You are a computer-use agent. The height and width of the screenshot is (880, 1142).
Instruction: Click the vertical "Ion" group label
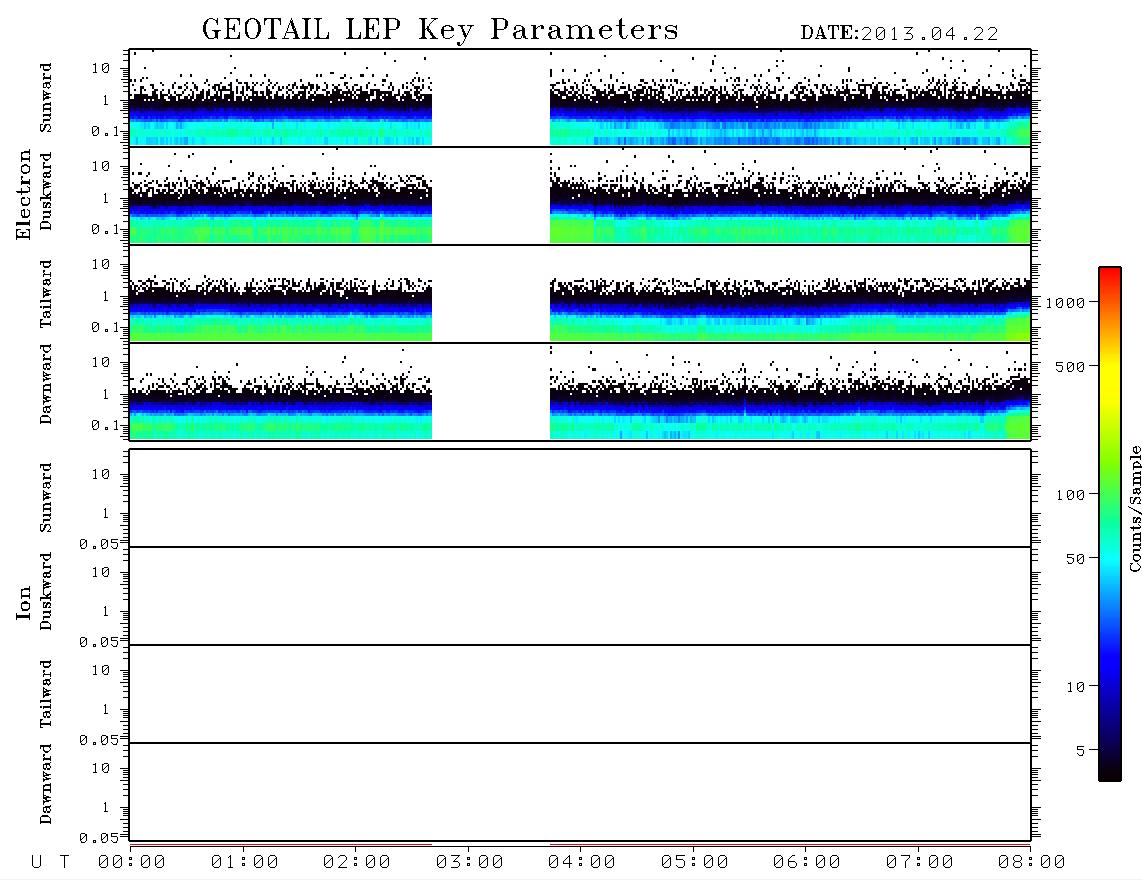click(x=23, y=602)
